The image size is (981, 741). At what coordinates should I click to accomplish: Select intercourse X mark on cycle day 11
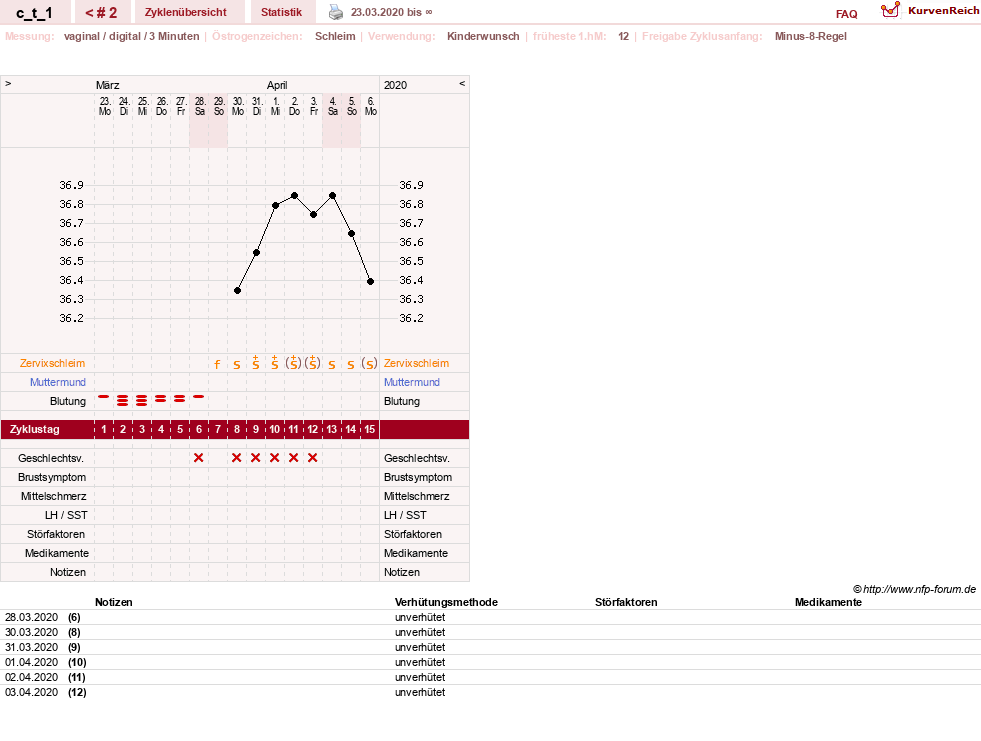click(293, 457)
